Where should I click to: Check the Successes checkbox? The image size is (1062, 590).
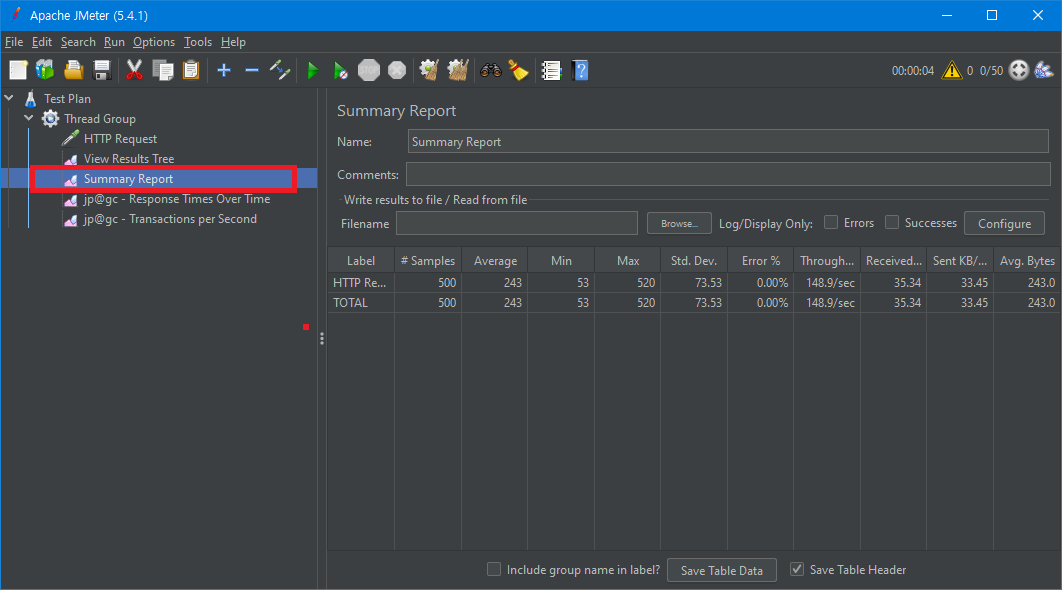[x=892, y=222]
